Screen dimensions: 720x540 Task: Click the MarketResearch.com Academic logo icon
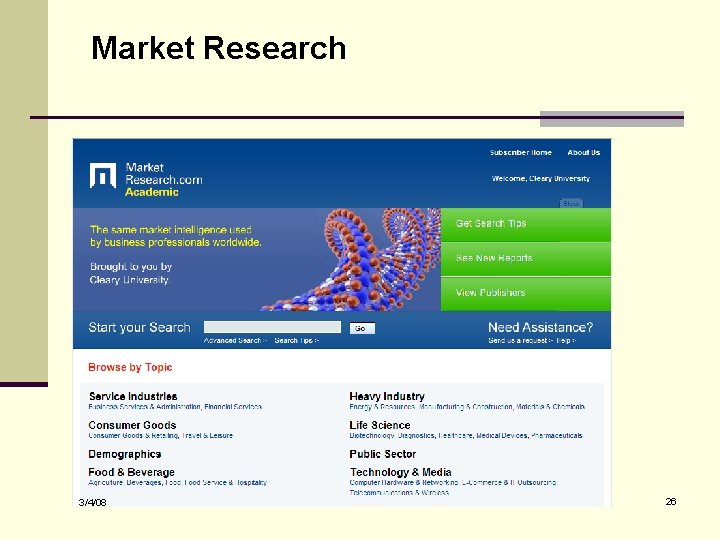coord(103,175)
